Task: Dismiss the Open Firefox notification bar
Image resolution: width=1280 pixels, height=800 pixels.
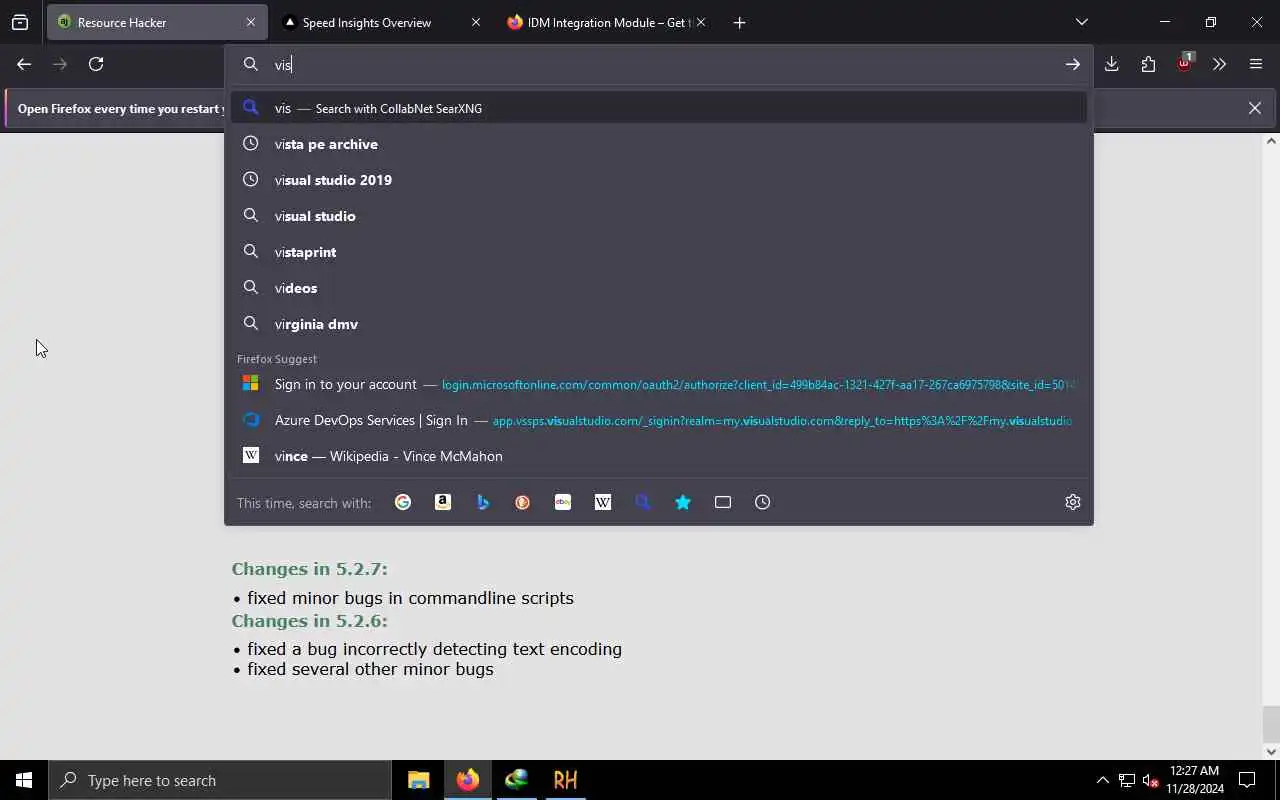Action: point(1255,108)
